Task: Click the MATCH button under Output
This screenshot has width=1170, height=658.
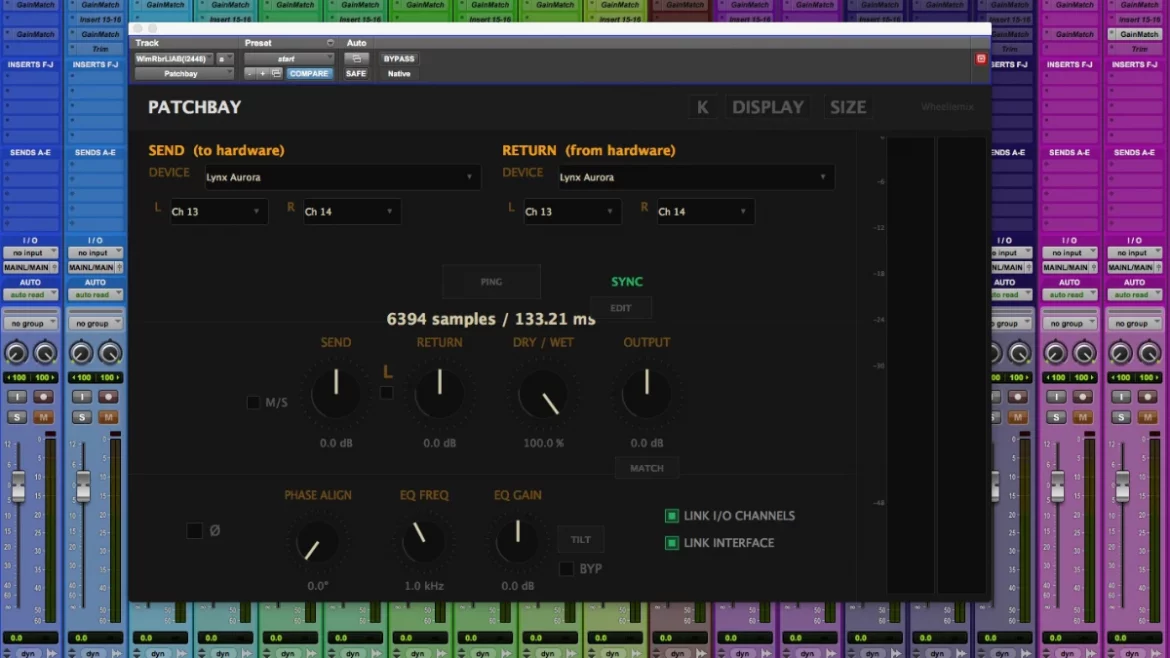Action: coord(646,469)
